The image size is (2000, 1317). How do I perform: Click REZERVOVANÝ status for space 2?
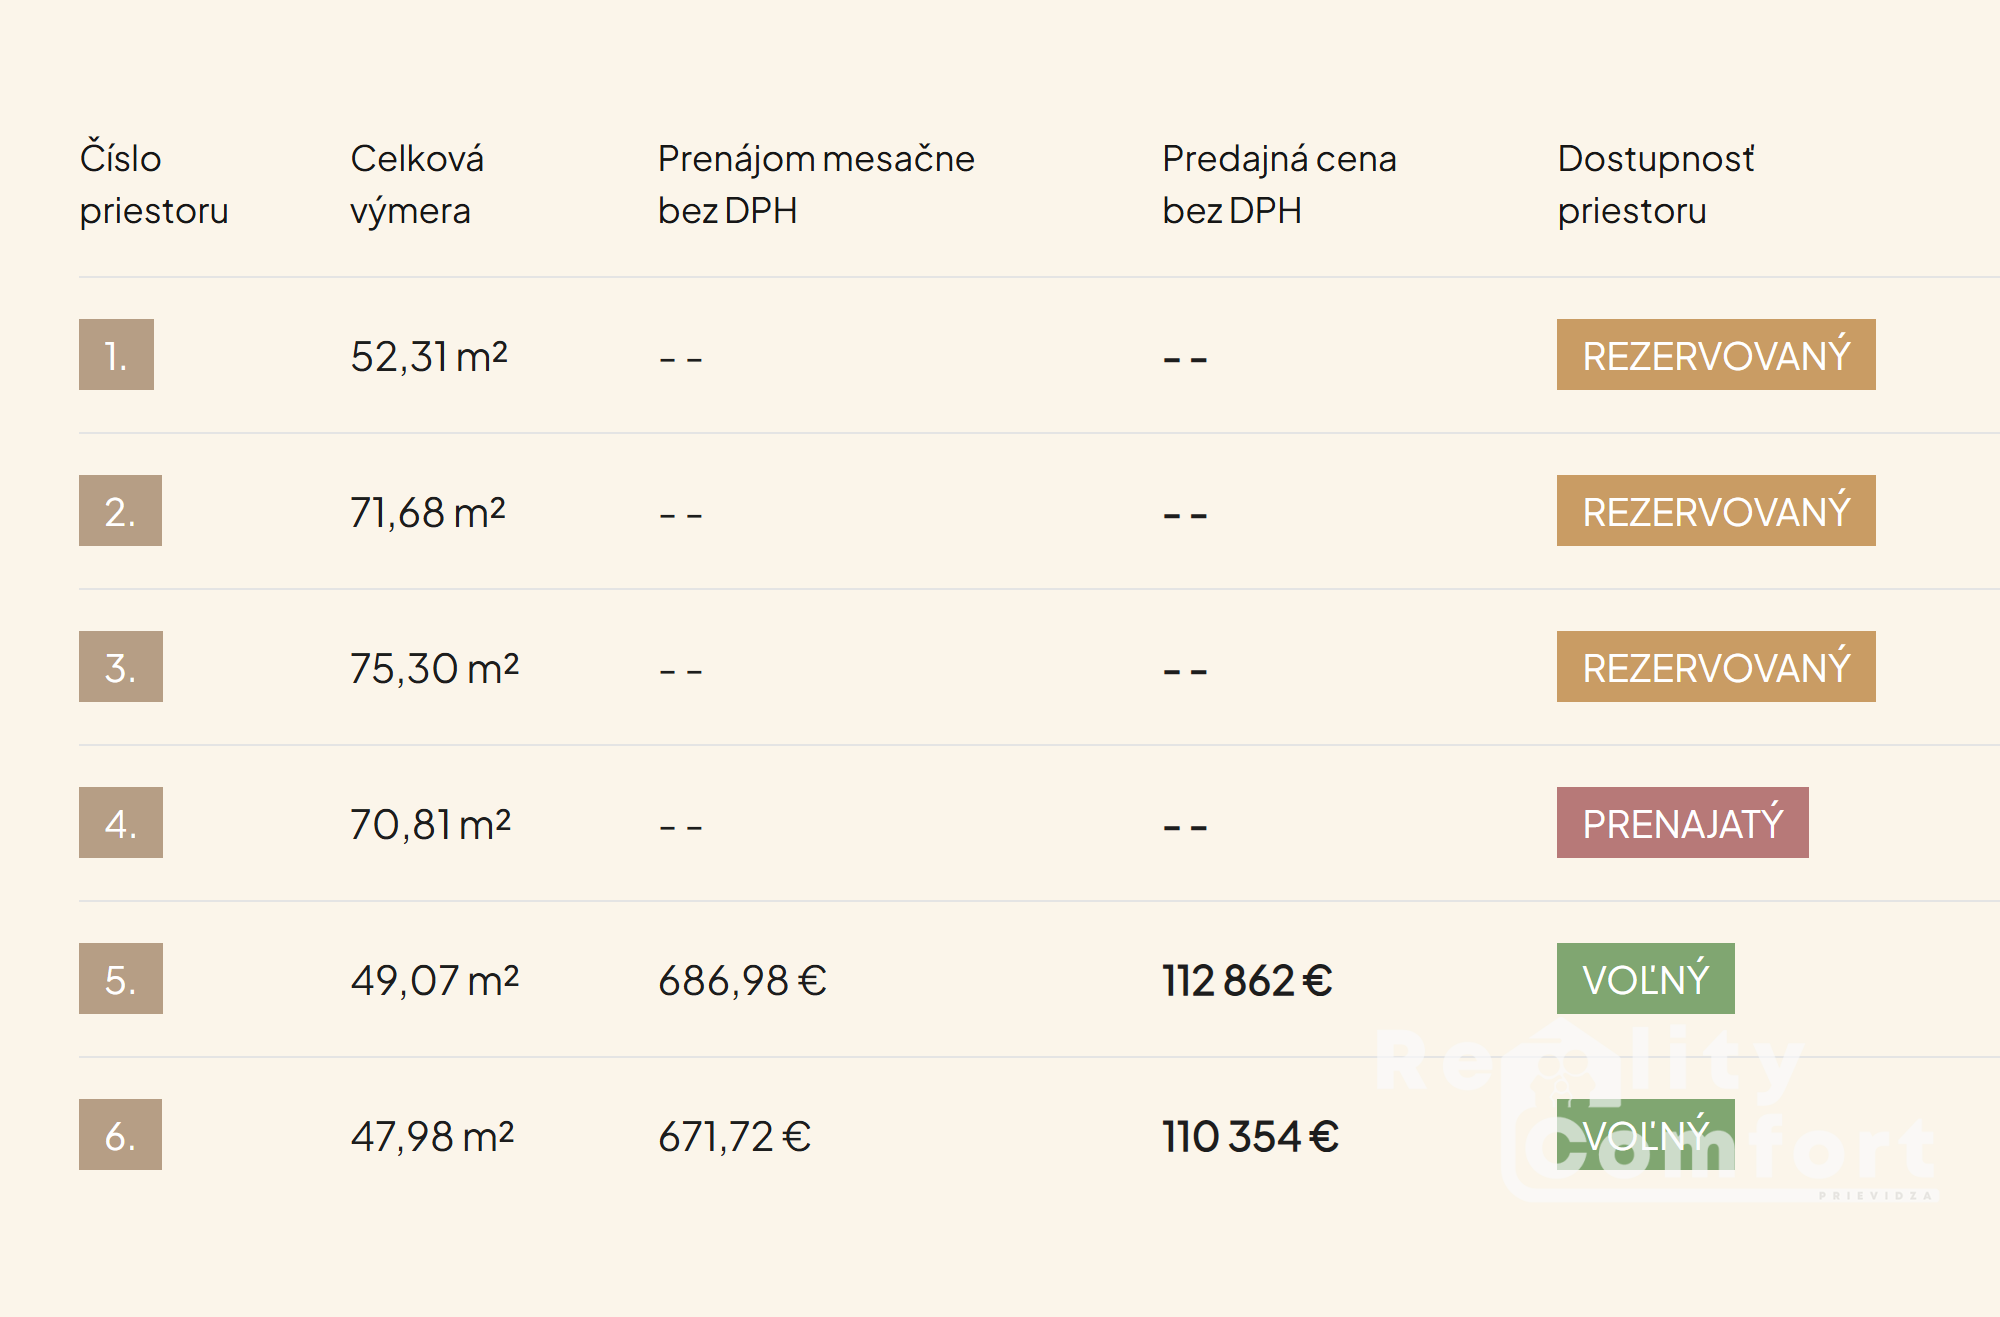coord(1715,511)
